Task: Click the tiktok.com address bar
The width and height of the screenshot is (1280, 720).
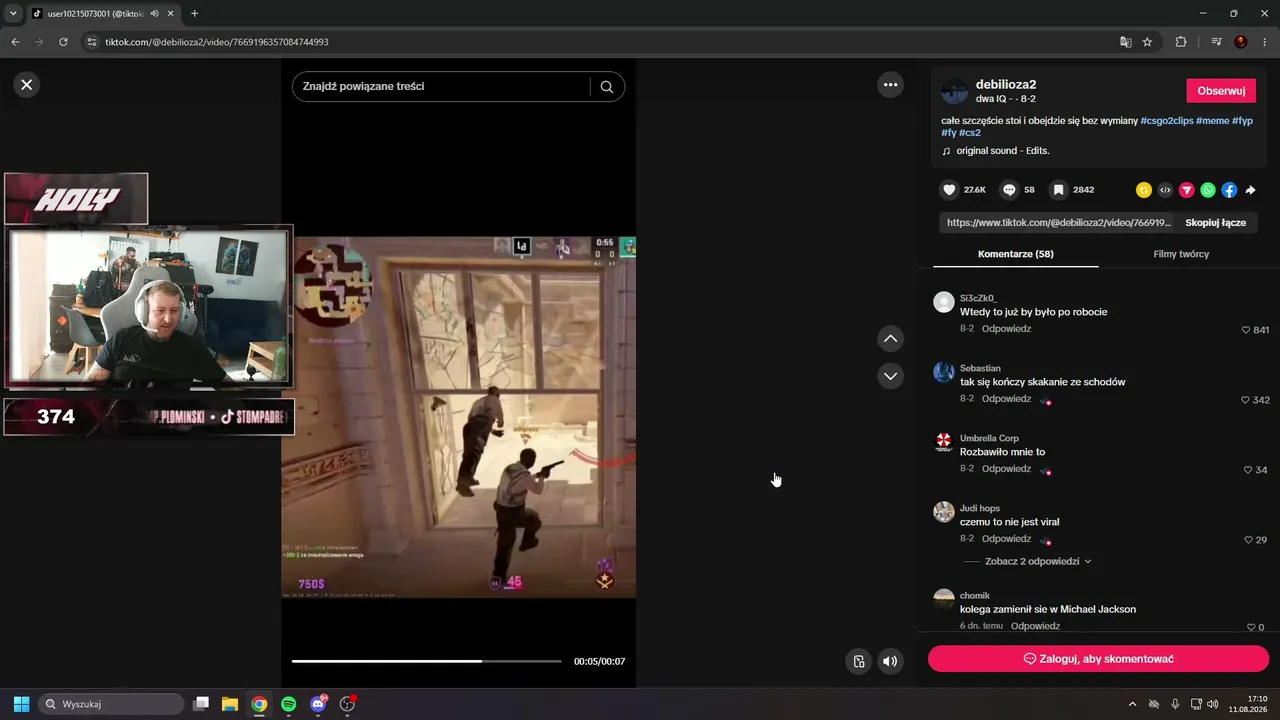Action: click(600, 42)
